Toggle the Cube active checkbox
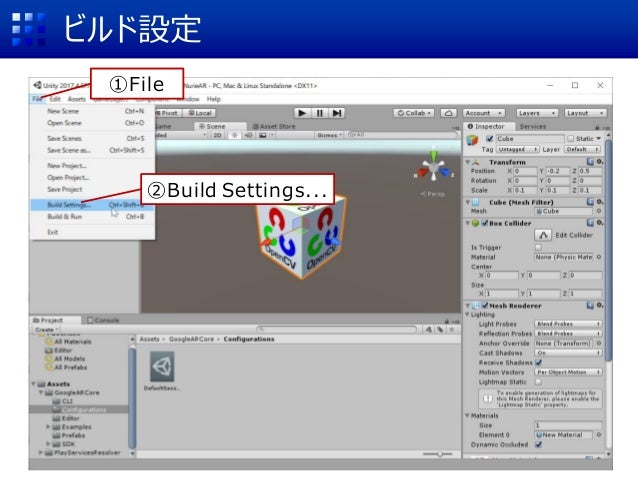The image size is (638, 479). click(489, 139)
